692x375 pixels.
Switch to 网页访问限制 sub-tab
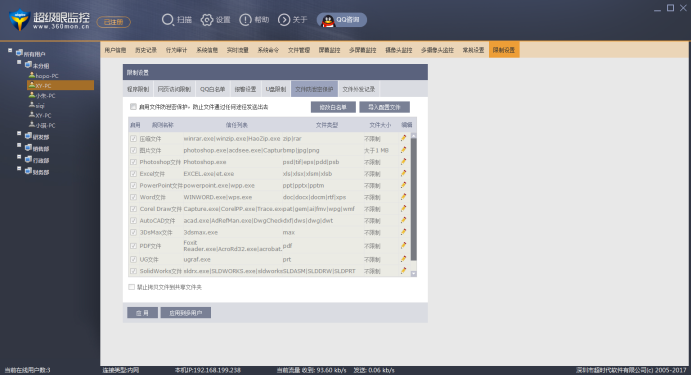174,89
